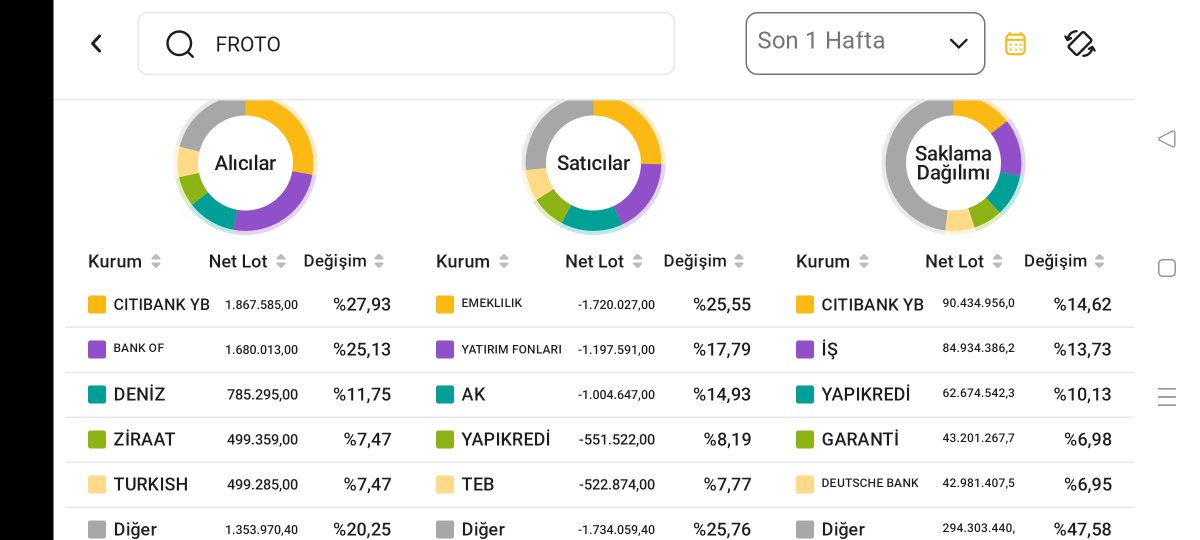Sort Saklama table by Net Lot
The width and height of the screenshot is (1200, 540).
965,261
